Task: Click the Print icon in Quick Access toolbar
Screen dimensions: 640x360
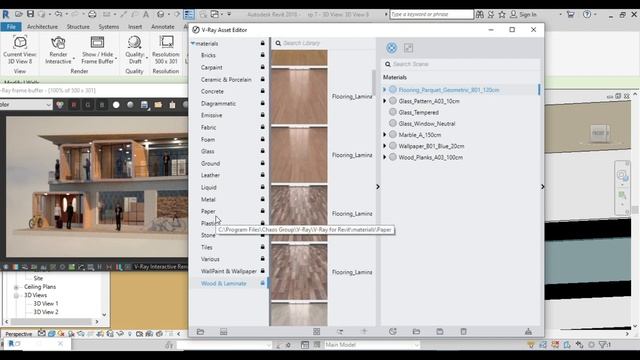Action: pos(92,14)
